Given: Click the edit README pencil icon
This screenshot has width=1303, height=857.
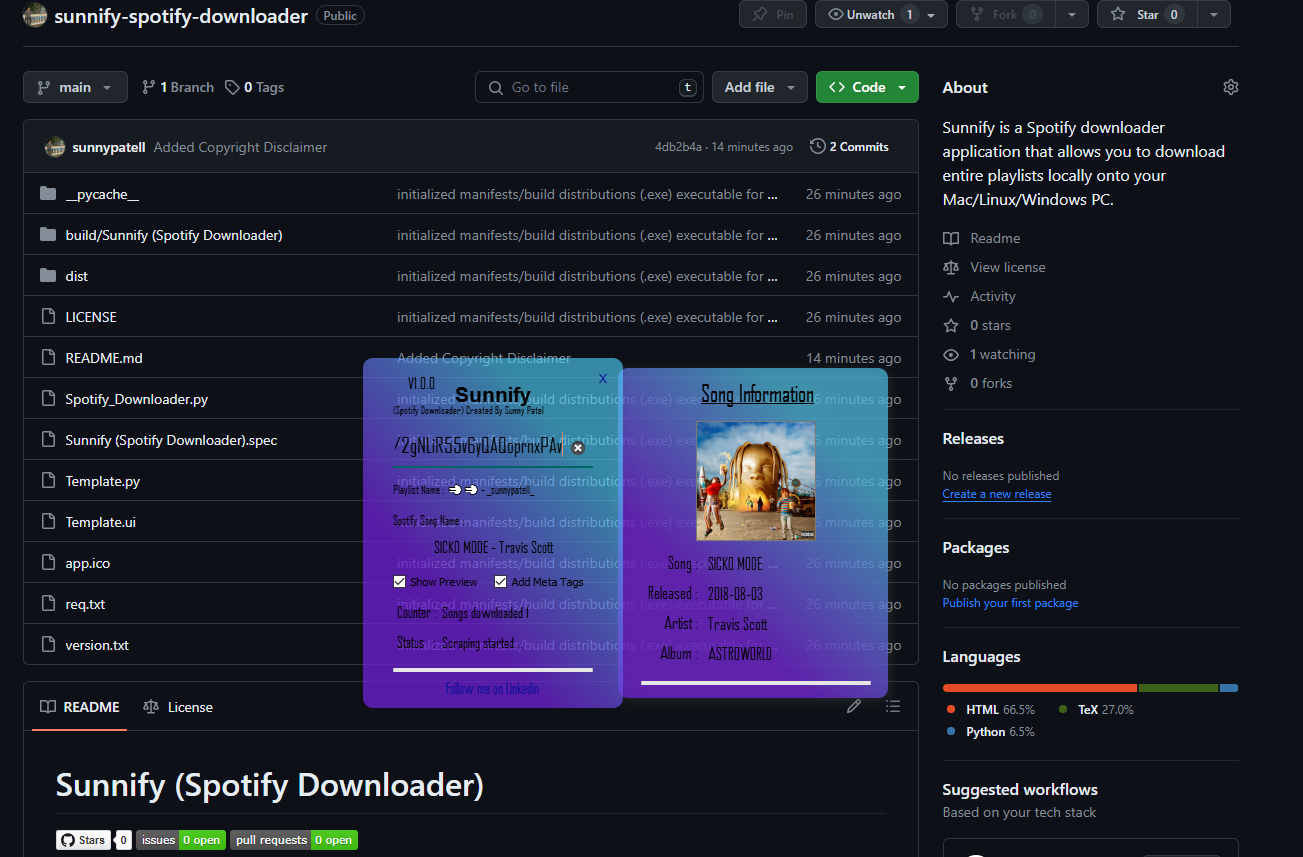Looking at the screenshot, I should [x=854, y=706].
